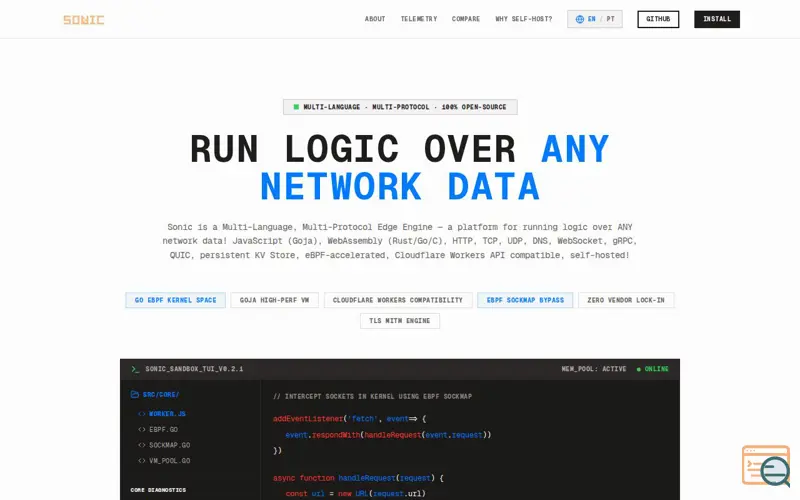Screen dimensions: 800x500
Task: Click the green ONLINE status dot
Action: [639, 369]
